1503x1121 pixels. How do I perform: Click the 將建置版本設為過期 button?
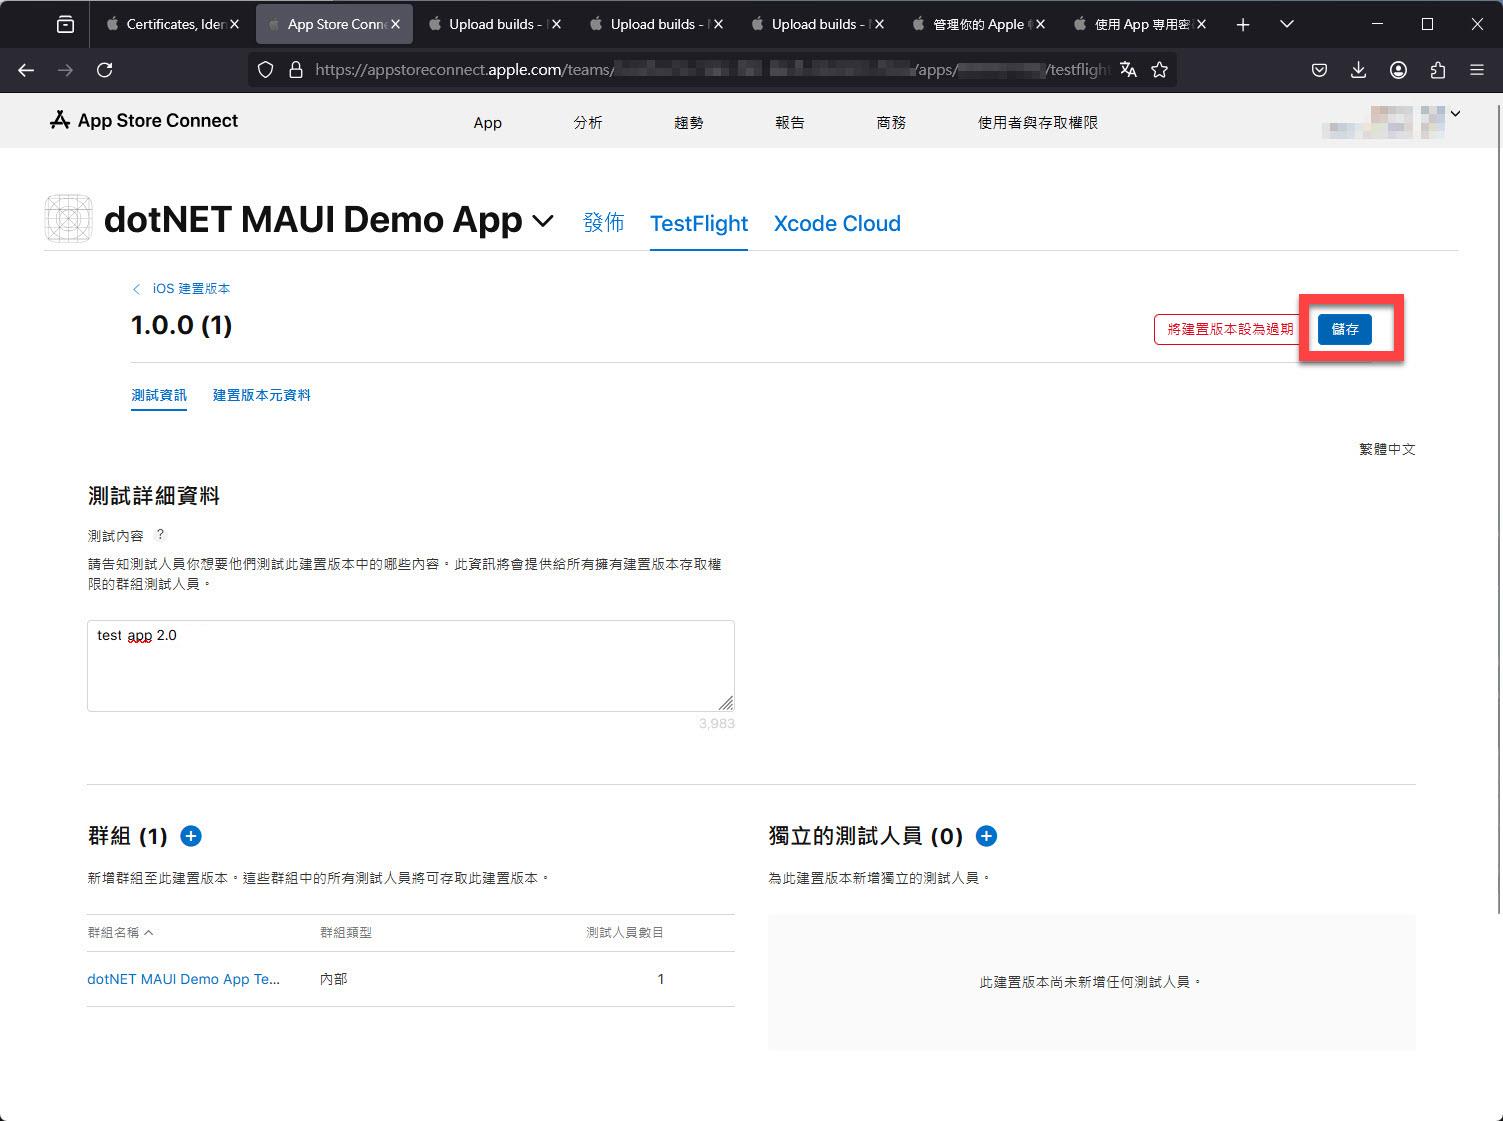1230,329
